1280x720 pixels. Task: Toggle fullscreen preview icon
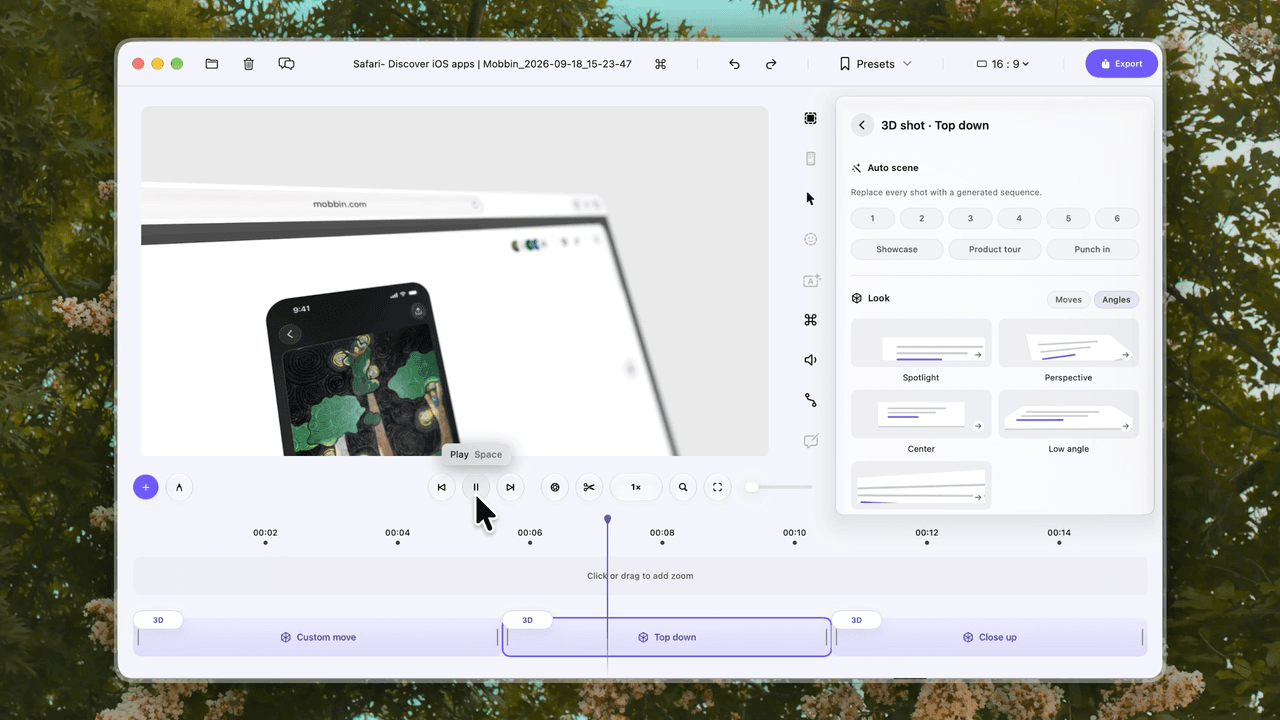tap(717, 487)
